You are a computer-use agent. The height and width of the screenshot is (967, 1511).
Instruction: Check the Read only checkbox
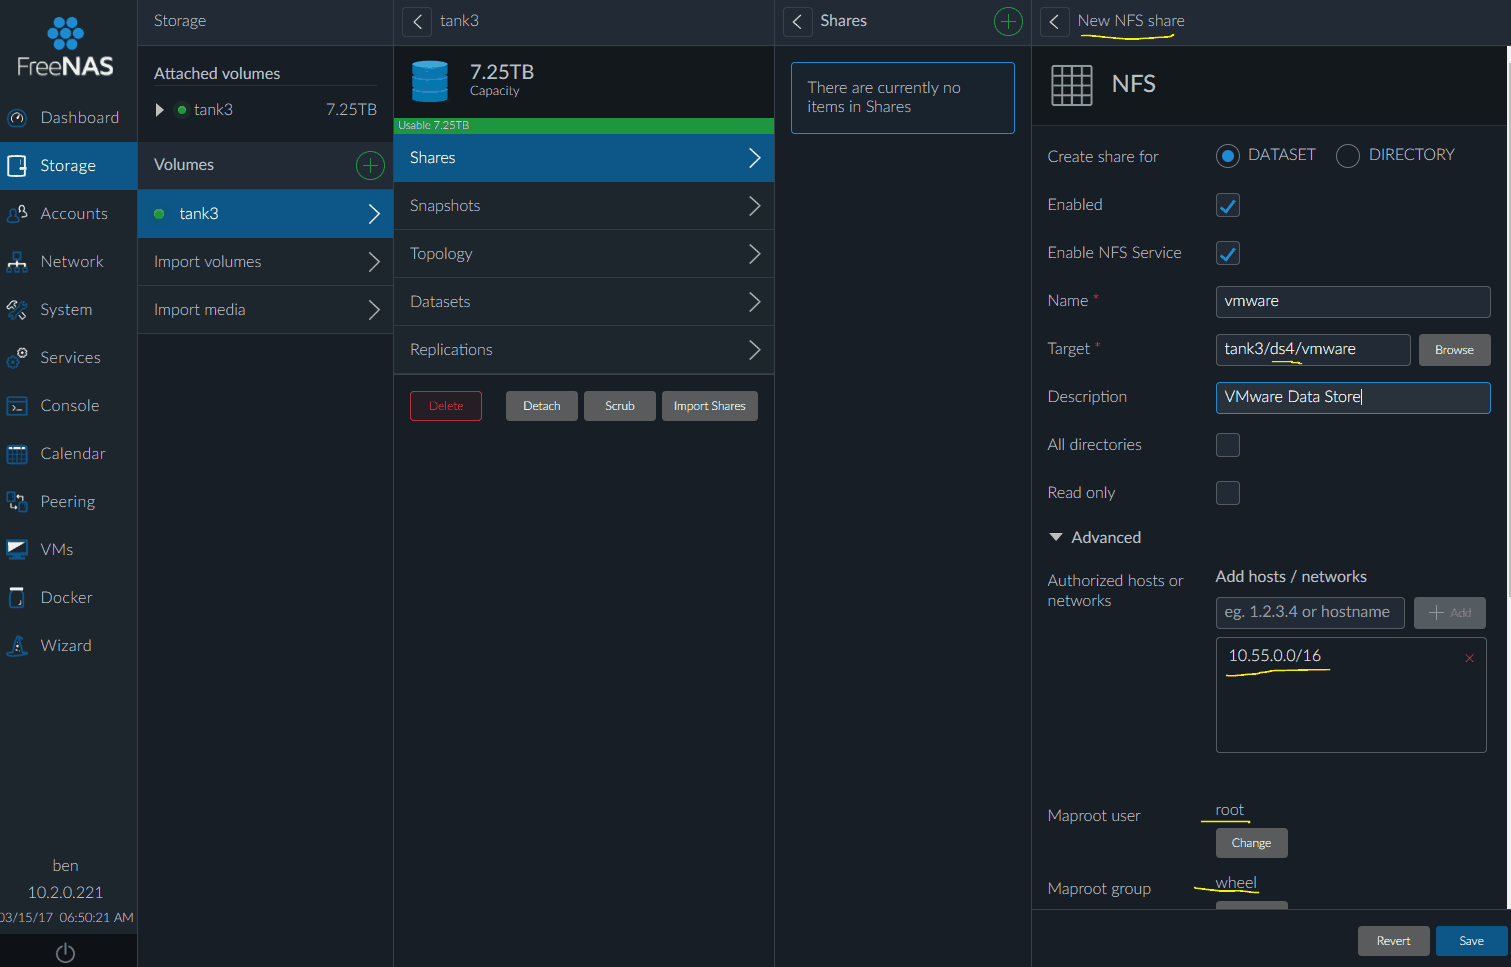[x=1228, y=493]
